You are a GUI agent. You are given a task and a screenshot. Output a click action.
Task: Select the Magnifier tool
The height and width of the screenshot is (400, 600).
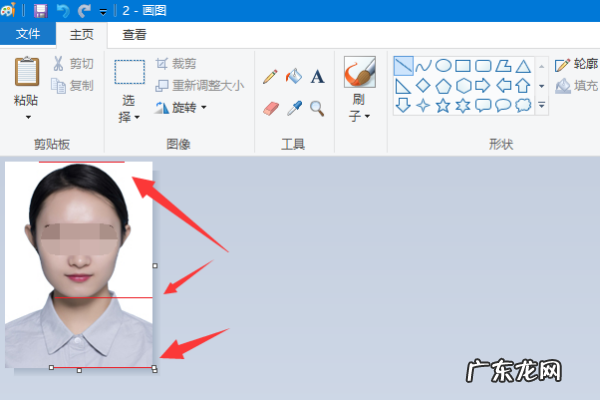317,108
